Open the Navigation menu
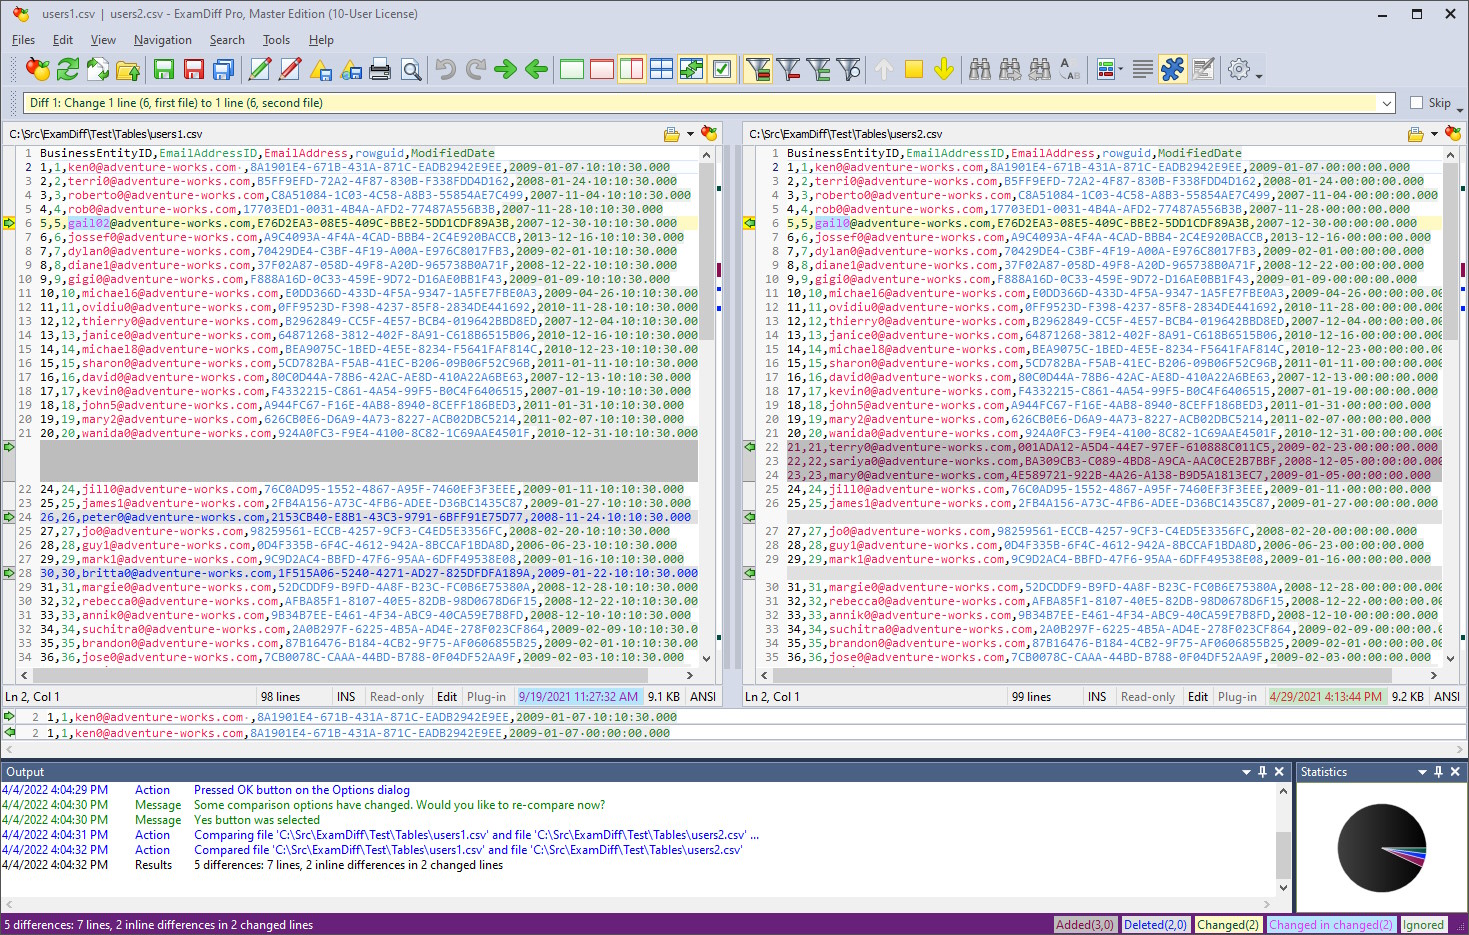This screenshot has width=1469, height=935. pyautogui.click(x=162, y=40)
